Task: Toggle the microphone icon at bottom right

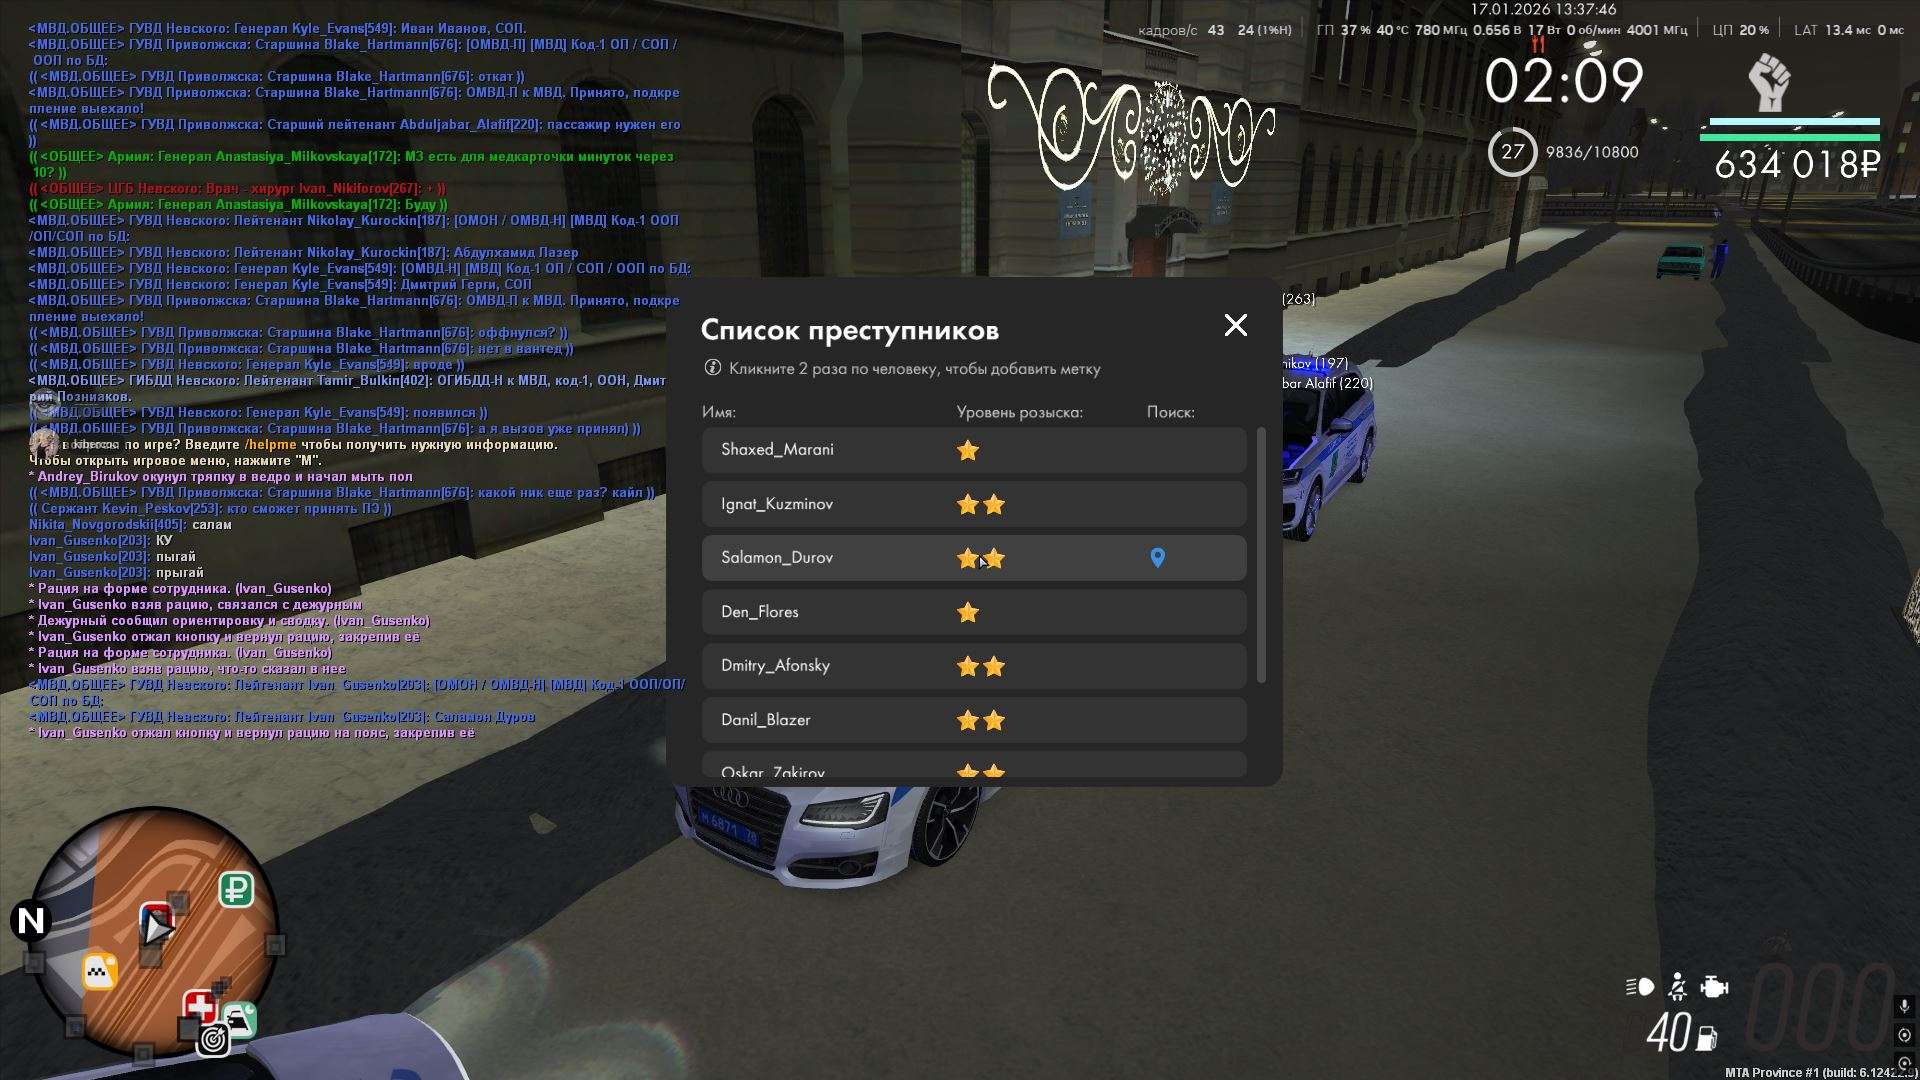Action: tap(1904, 1006)
